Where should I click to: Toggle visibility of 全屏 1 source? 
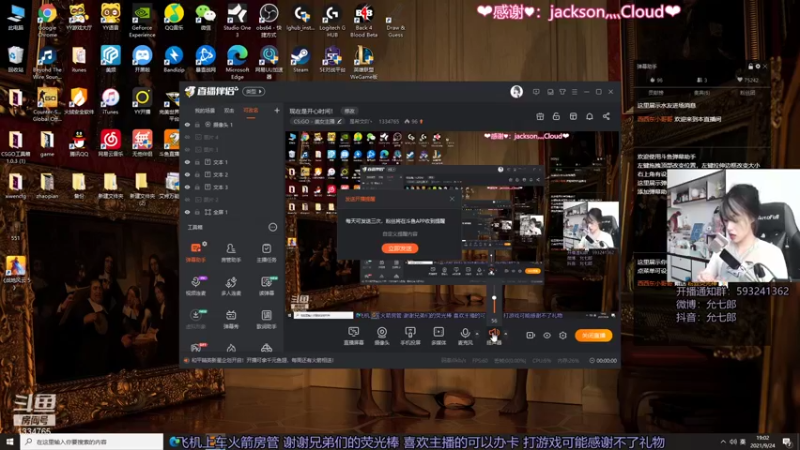coord(187,212)
